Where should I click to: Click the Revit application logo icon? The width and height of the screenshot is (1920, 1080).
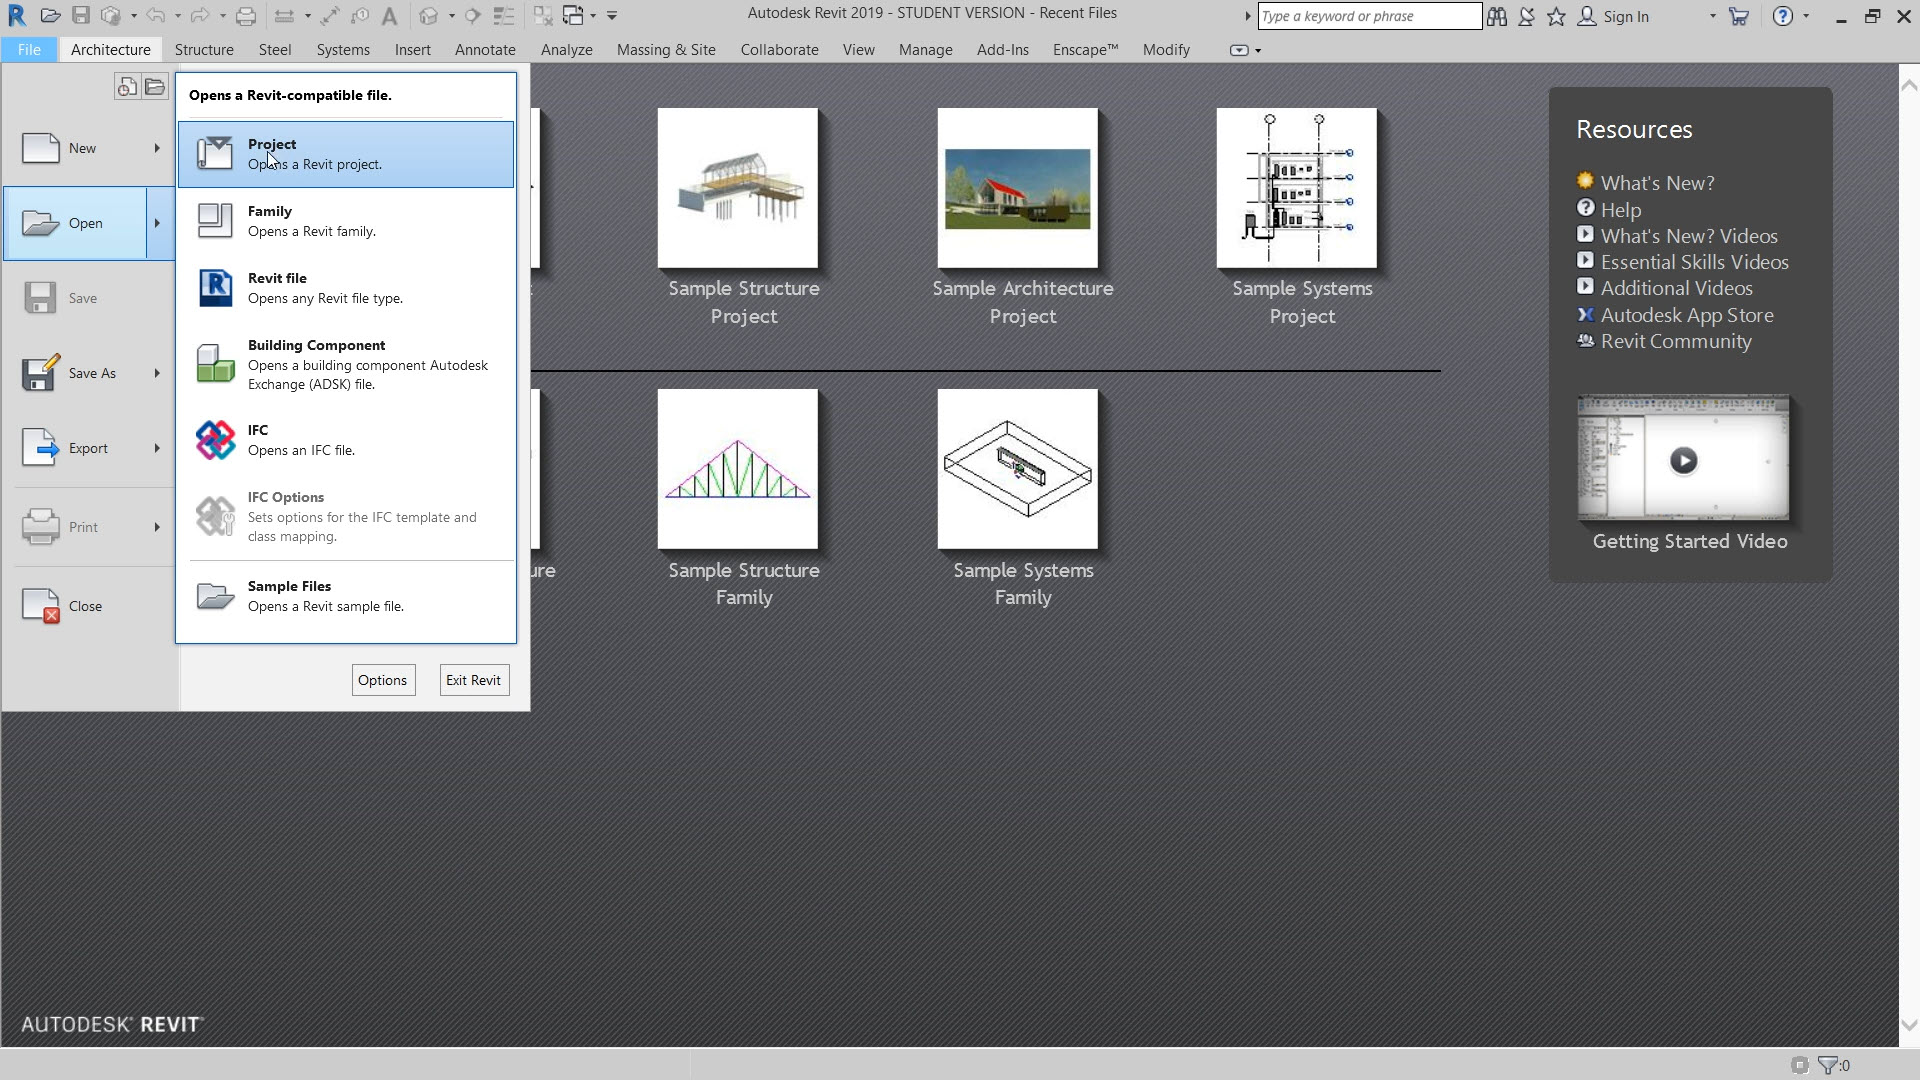(17, 16)
